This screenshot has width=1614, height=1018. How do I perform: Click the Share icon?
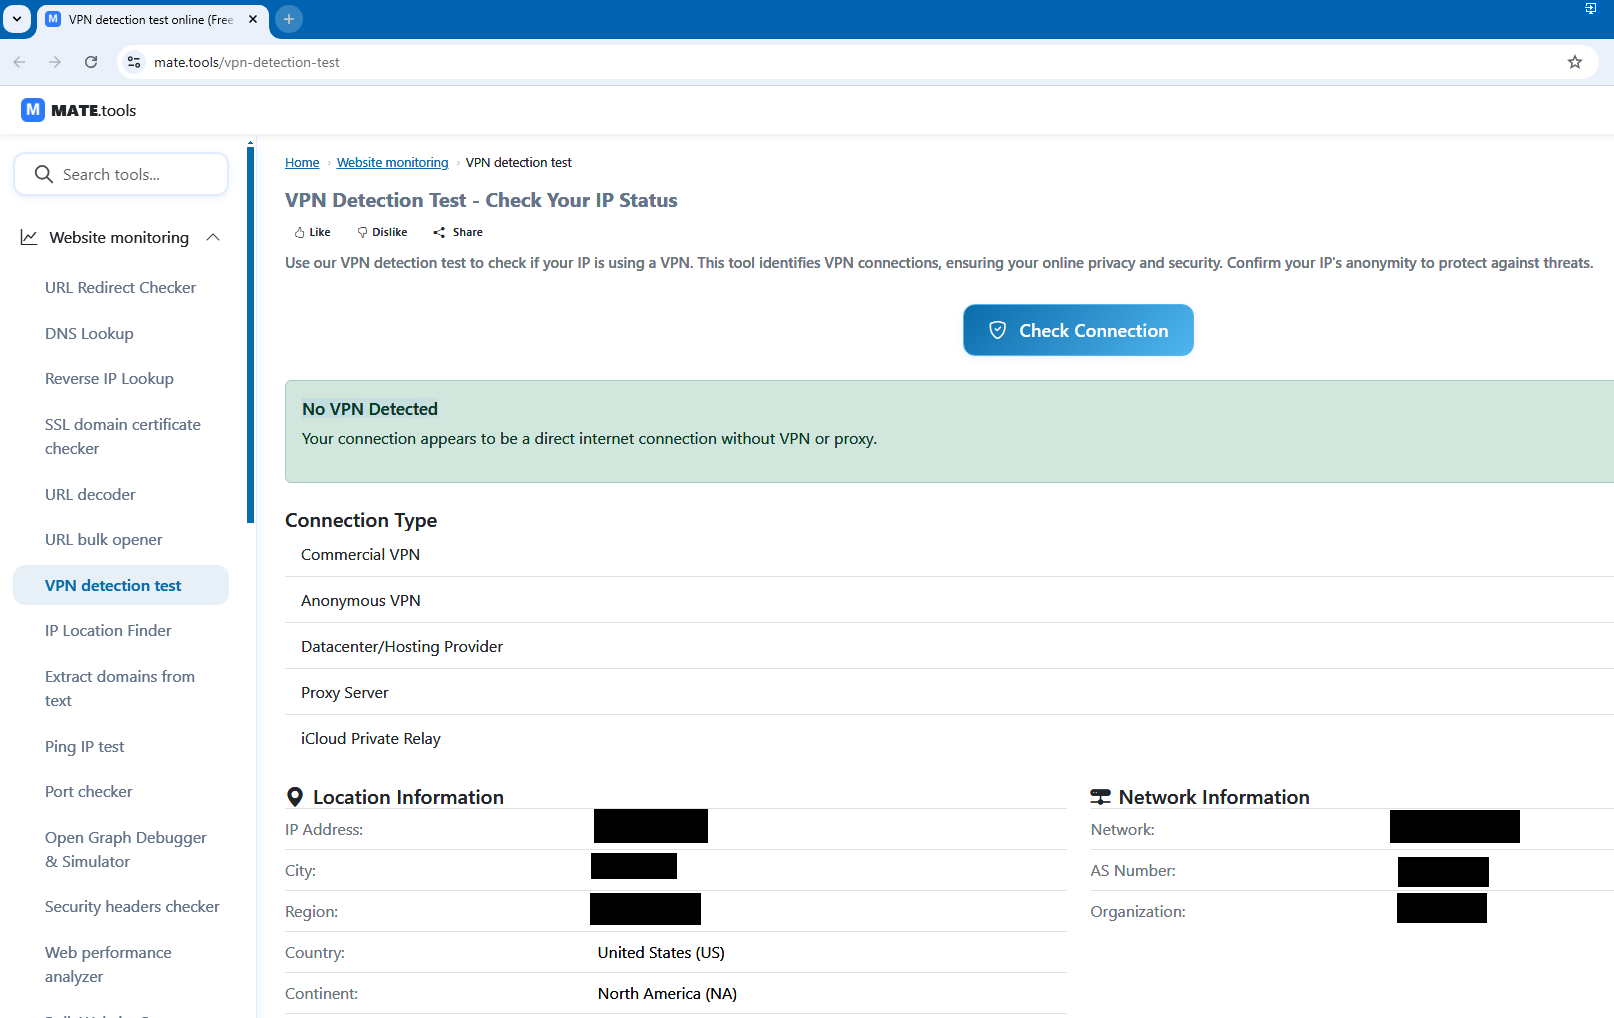tap(439, 232)
